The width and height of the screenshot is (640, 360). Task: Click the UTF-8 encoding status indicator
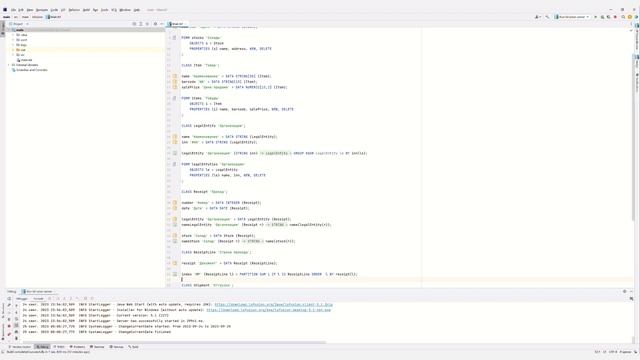(x=613, y=352)
